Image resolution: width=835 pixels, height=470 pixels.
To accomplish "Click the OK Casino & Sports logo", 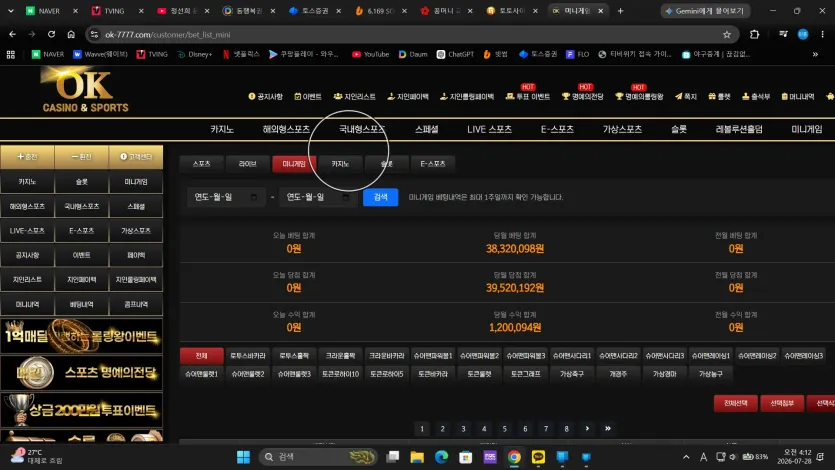I will [x=85, y=89].
